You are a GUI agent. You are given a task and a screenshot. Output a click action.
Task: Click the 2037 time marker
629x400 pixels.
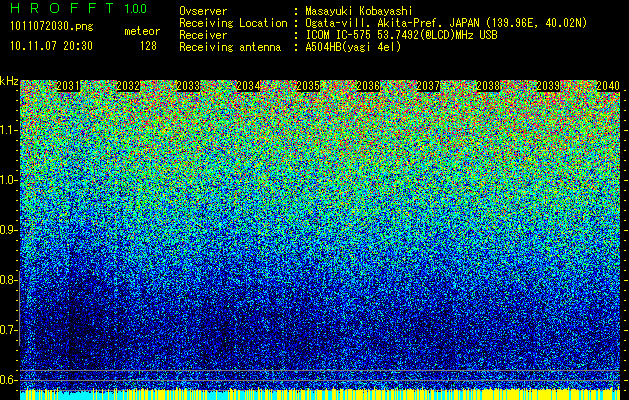click(428, 86)
